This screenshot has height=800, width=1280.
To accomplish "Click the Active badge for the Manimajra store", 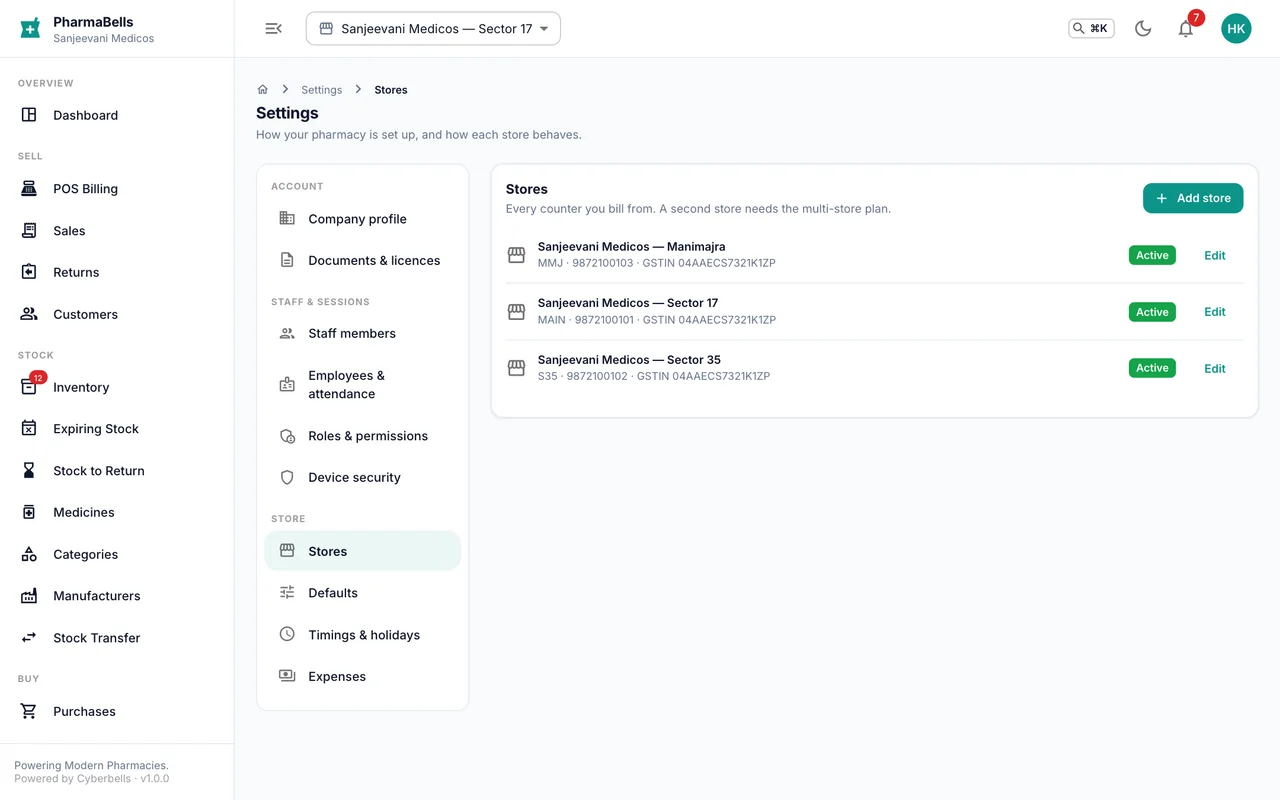I will pyautogui.click(x=1152, y=255).
